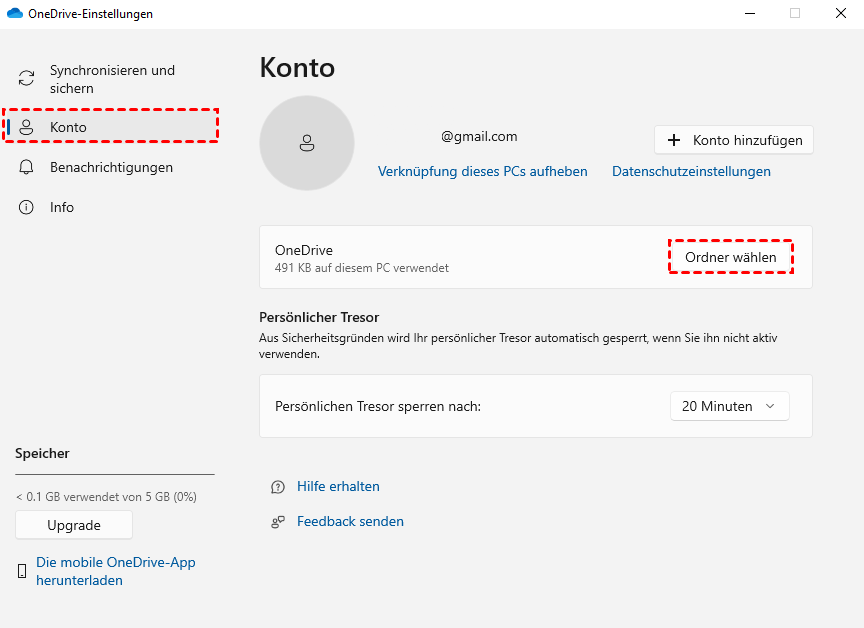Click the Info circle icon
This screenshot has height=628, width=864.
[27, 207]
